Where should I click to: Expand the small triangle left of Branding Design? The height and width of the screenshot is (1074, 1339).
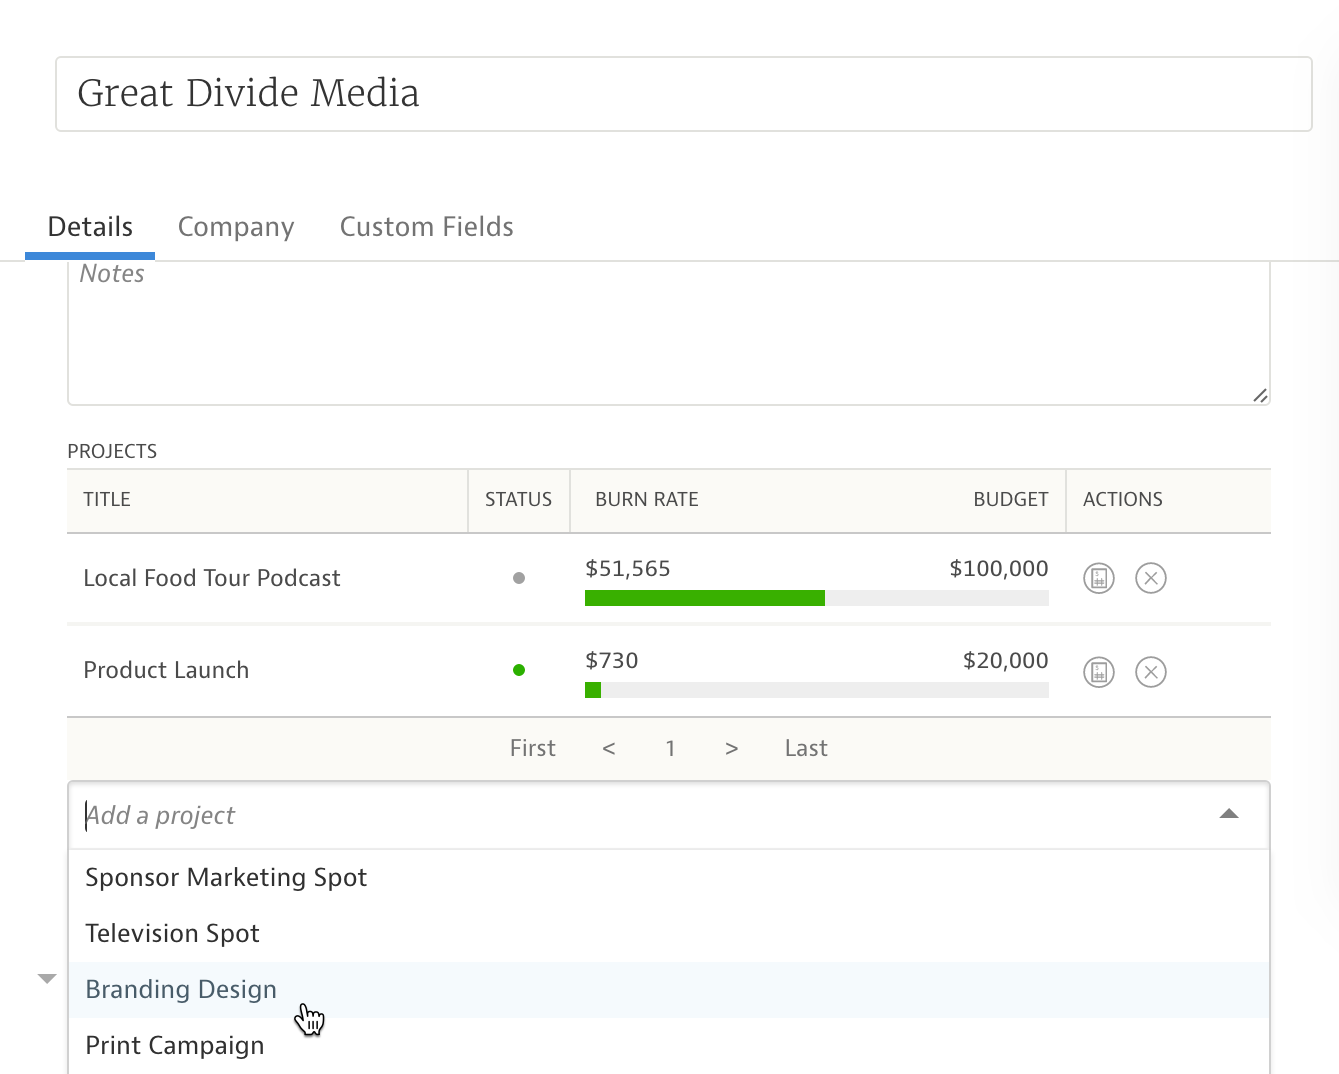(x=47, y=978)
